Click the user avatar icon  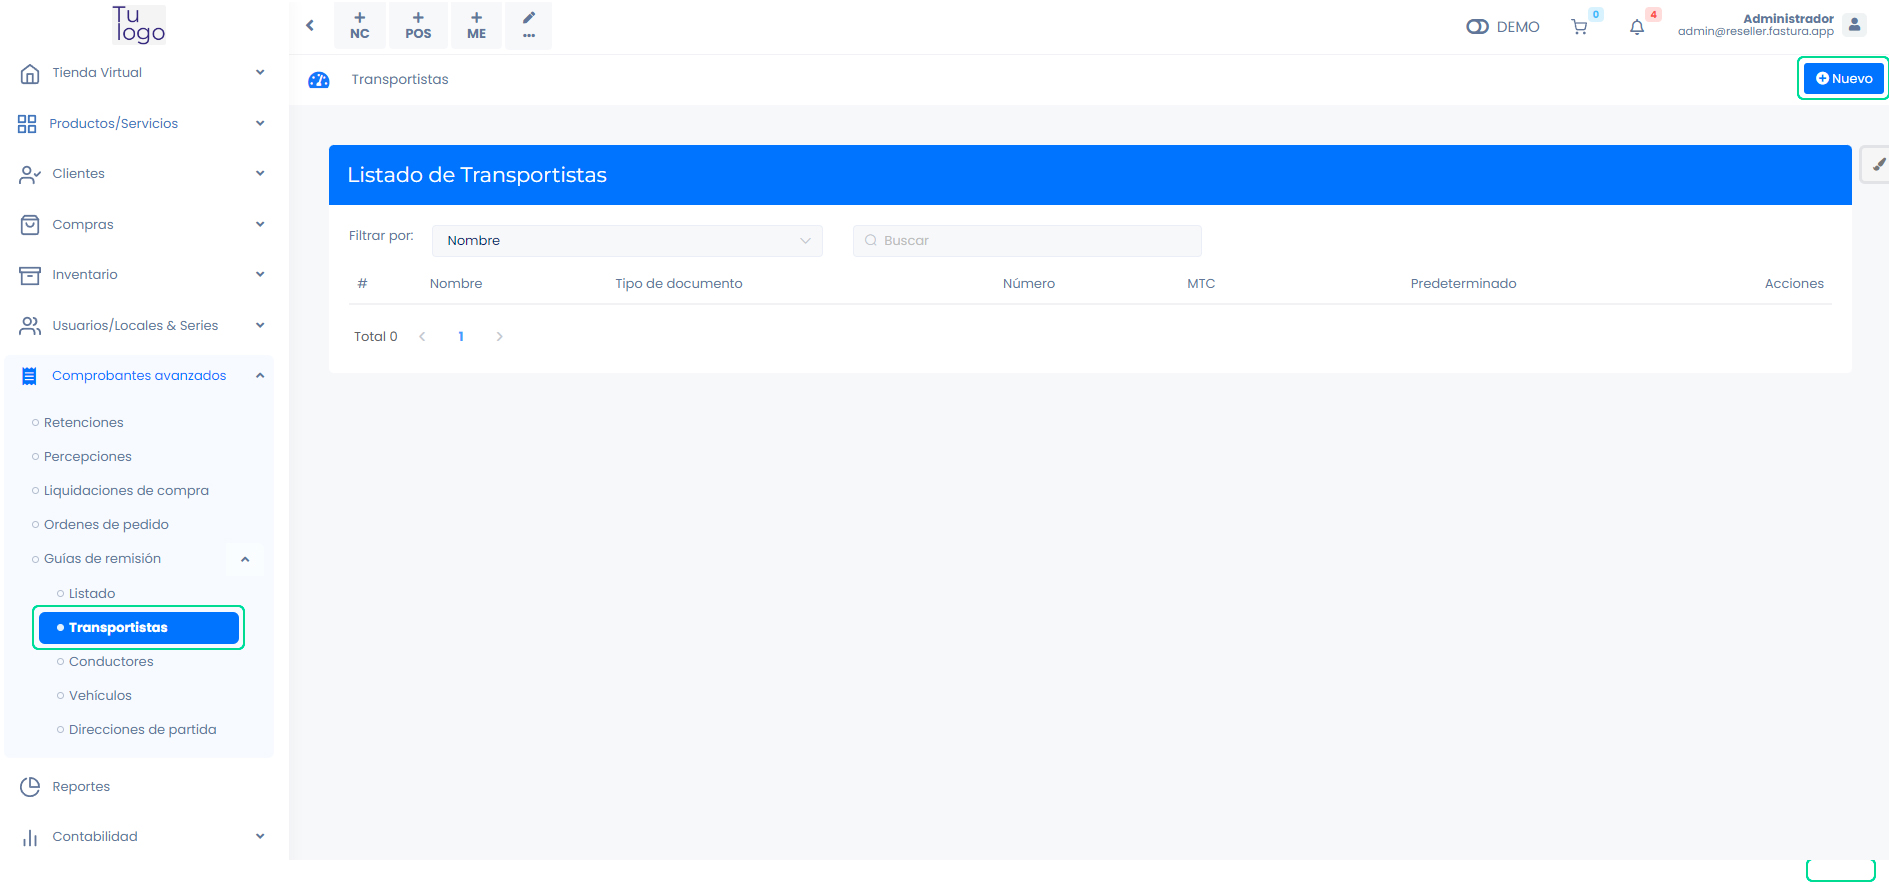1854,25
